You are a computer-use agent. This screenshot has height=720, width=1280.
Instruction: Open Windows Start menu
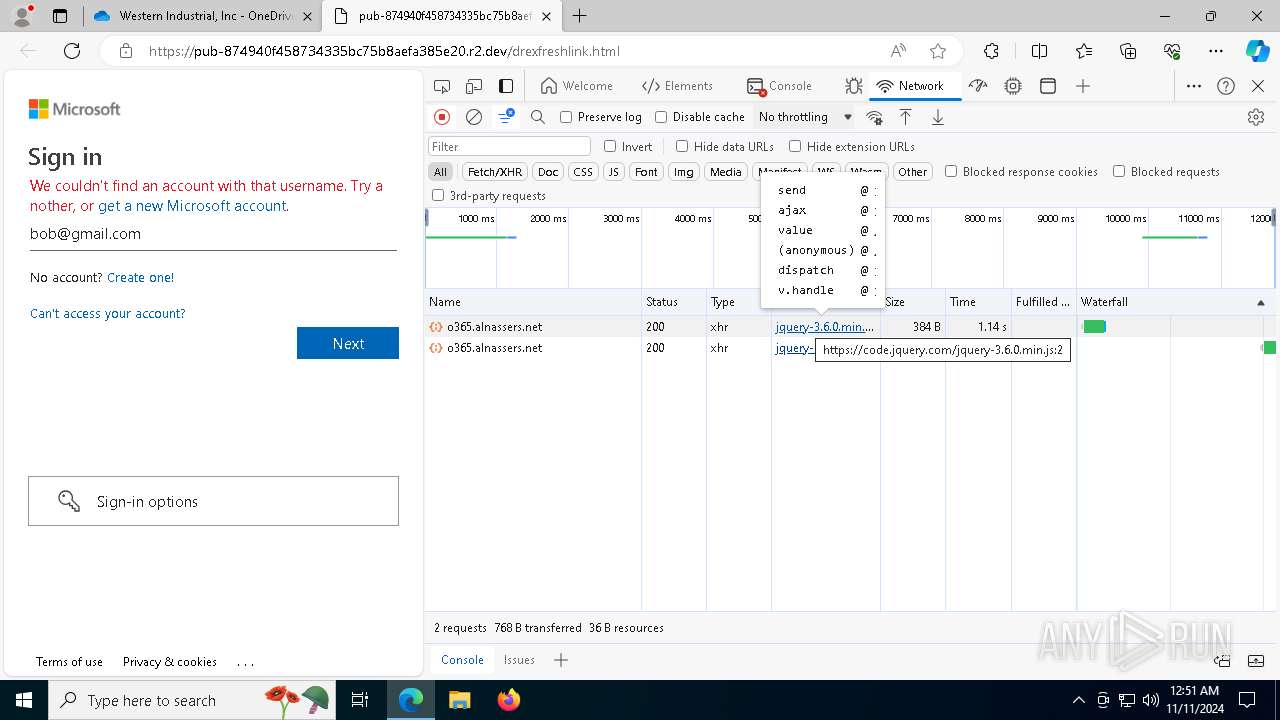23,700
